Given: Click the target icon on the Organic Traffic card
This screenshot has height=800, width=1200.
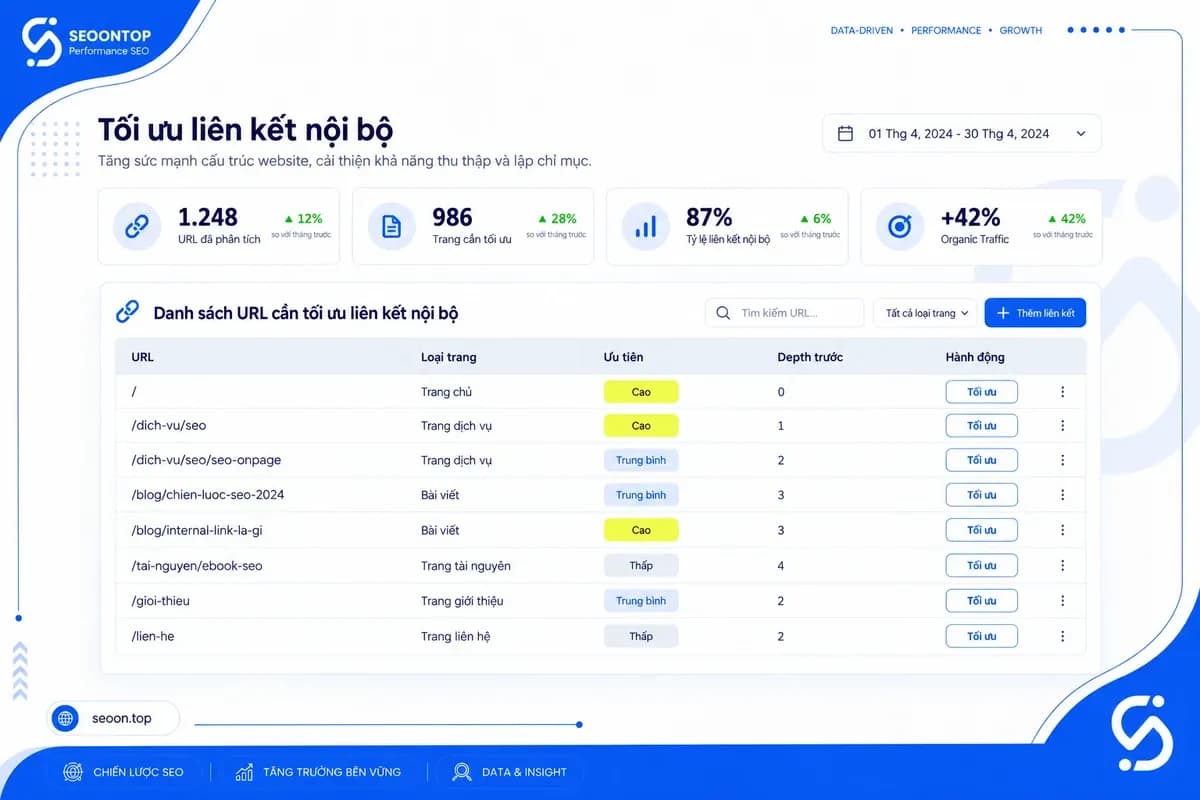Looking at the screenshot, I should click(x=899, y=227).
